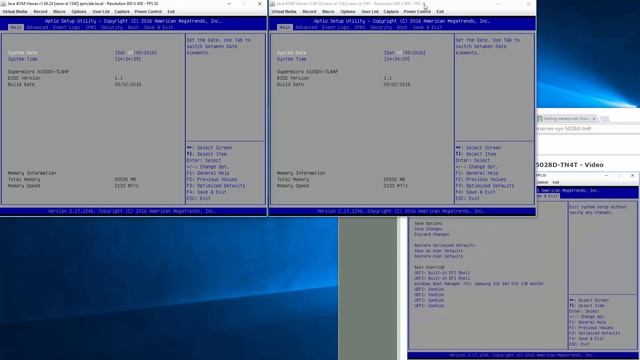Click System Date in left BIOS window
The height and width of the screenshot is (360, 640).
click(x=22, y=53)
